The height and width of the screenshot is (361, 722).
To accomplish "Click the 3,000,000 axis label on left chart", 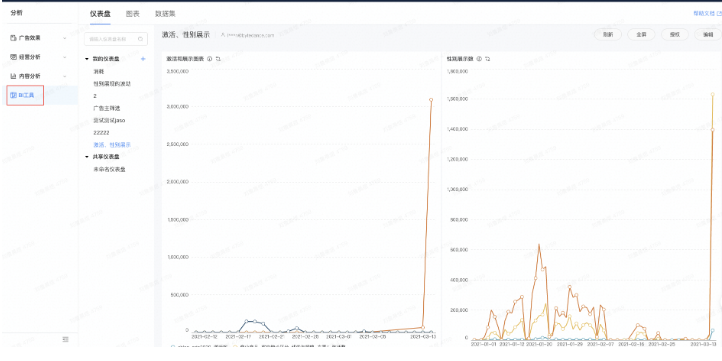I will (177, 107).
